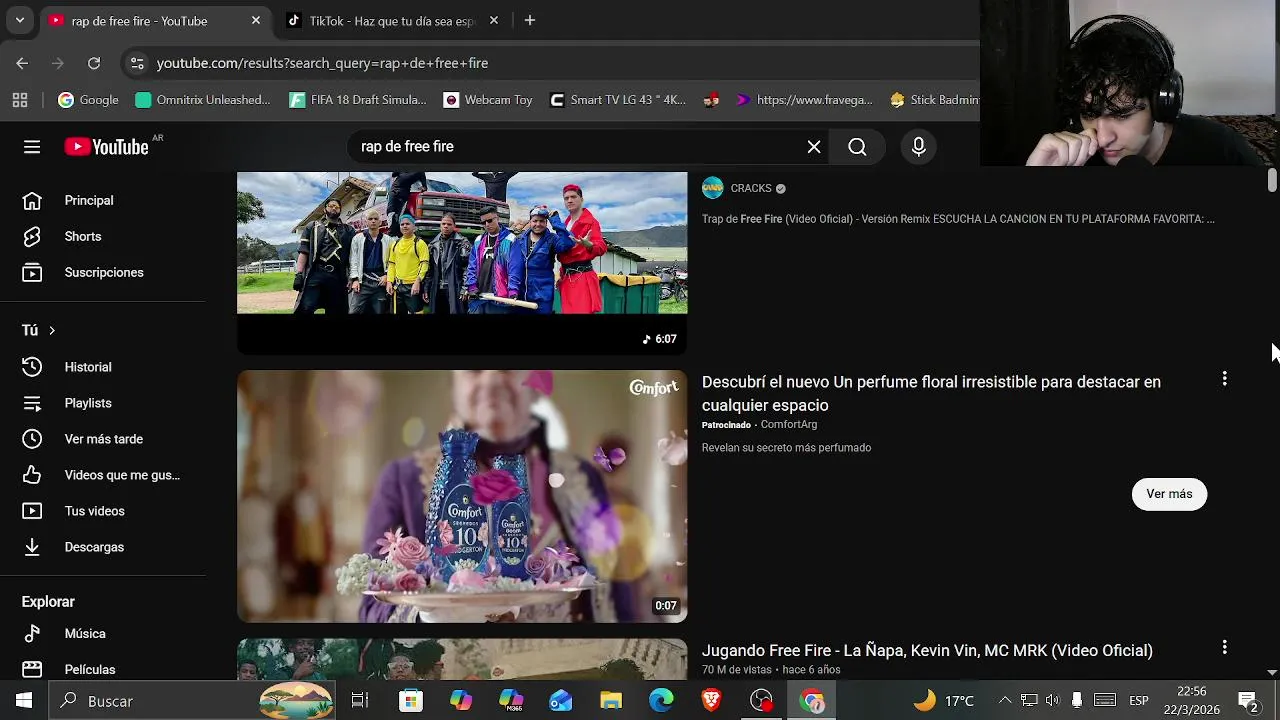Launch Brave browser from the taskbar
This screenshot has width=1280, height=720.
click(x=711, y=701)
